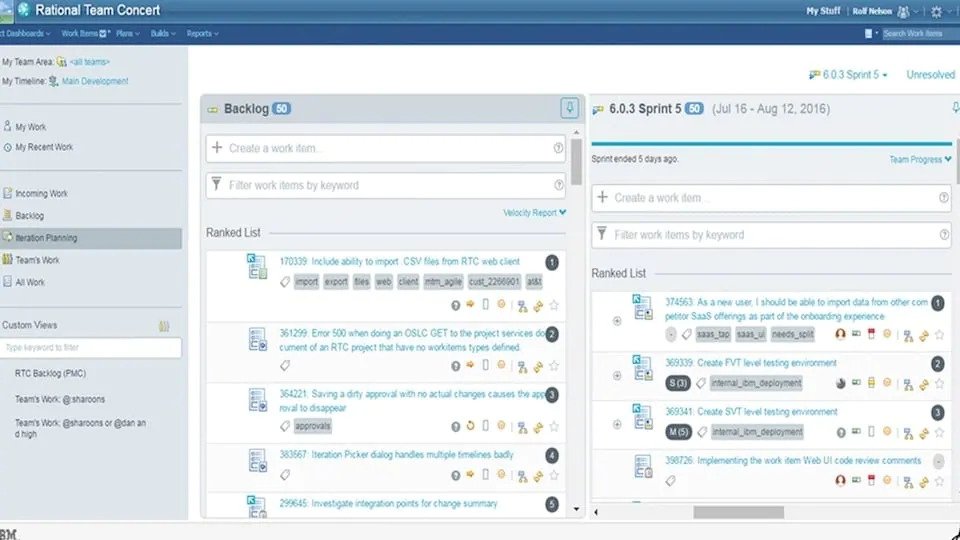Open the Unresolved filter dropdown

(931, 75)
